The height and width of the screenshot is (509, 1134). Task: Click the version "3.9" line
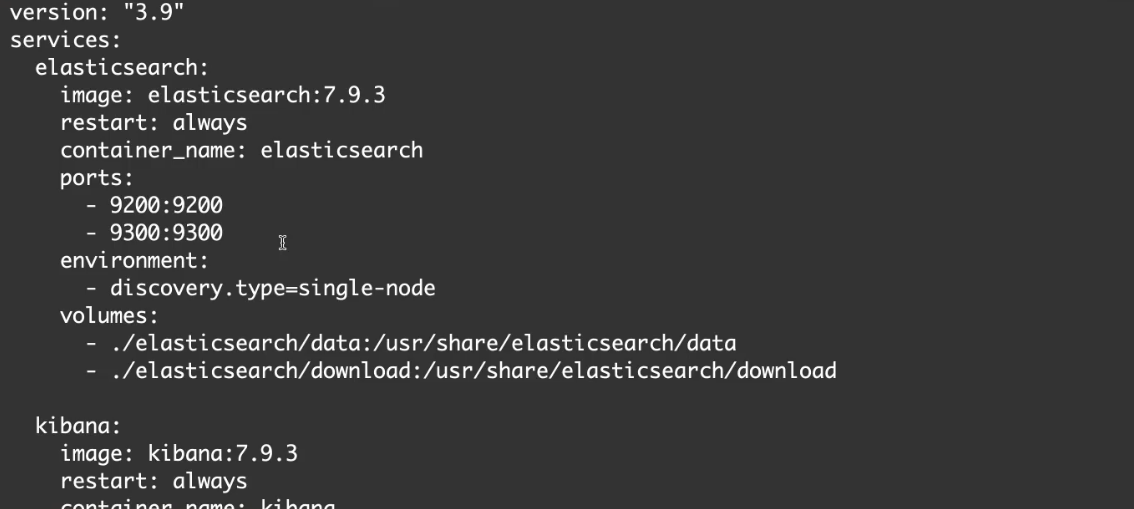coord(83,16)
